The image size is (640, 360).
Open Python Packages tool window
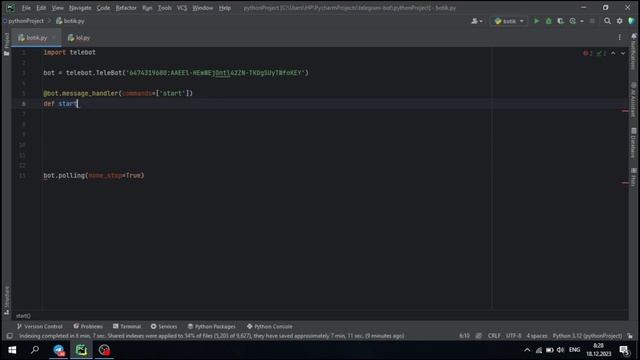click(x=211, y=327)
